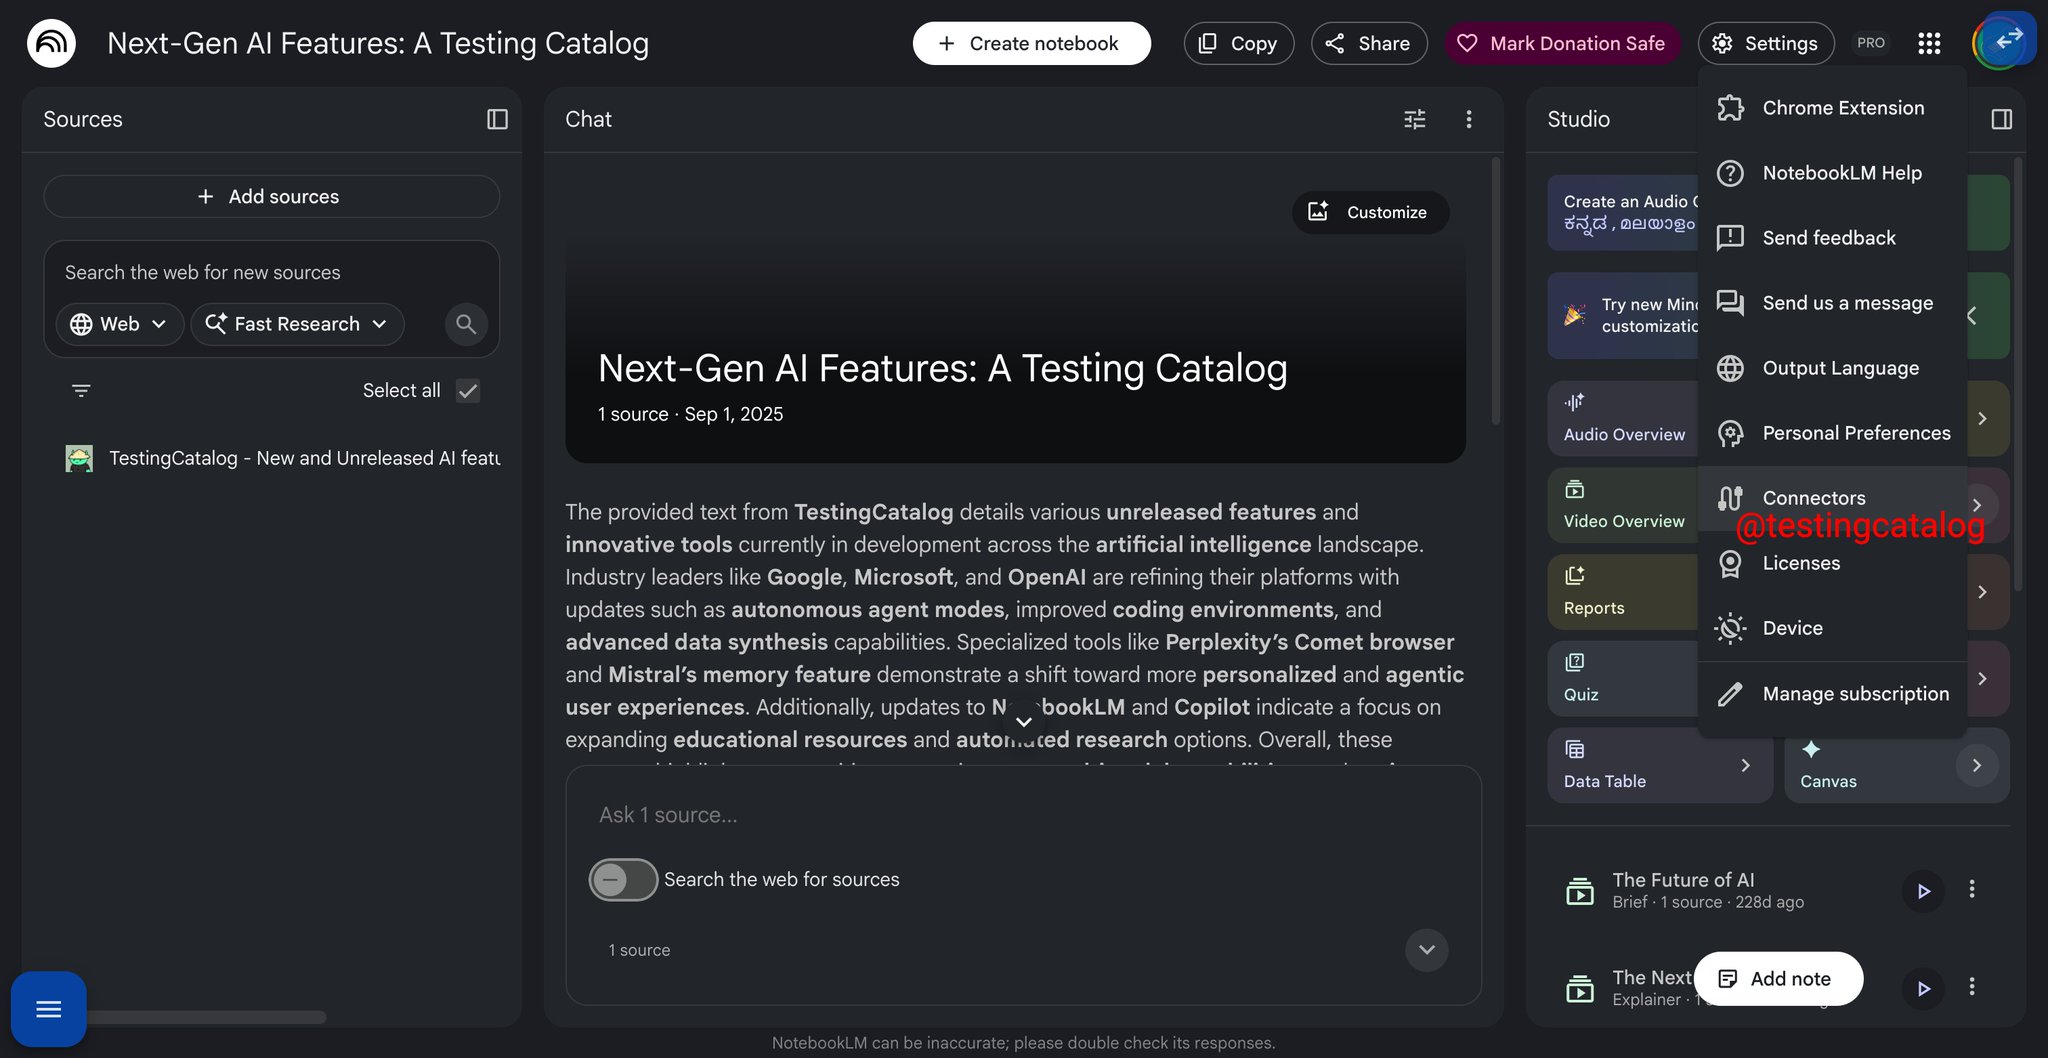
Task: Click the Copy button
Action: coord(1238,43)
